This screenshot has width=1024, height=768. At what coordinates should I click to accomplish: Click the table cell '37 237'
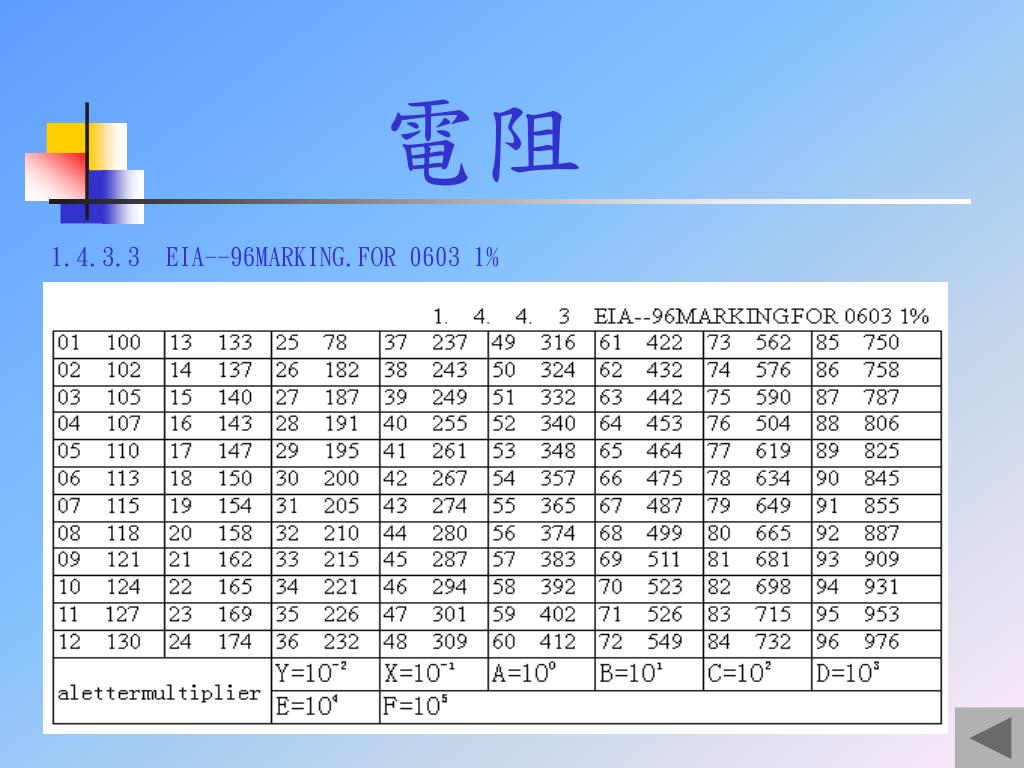(x=434, y=344)
